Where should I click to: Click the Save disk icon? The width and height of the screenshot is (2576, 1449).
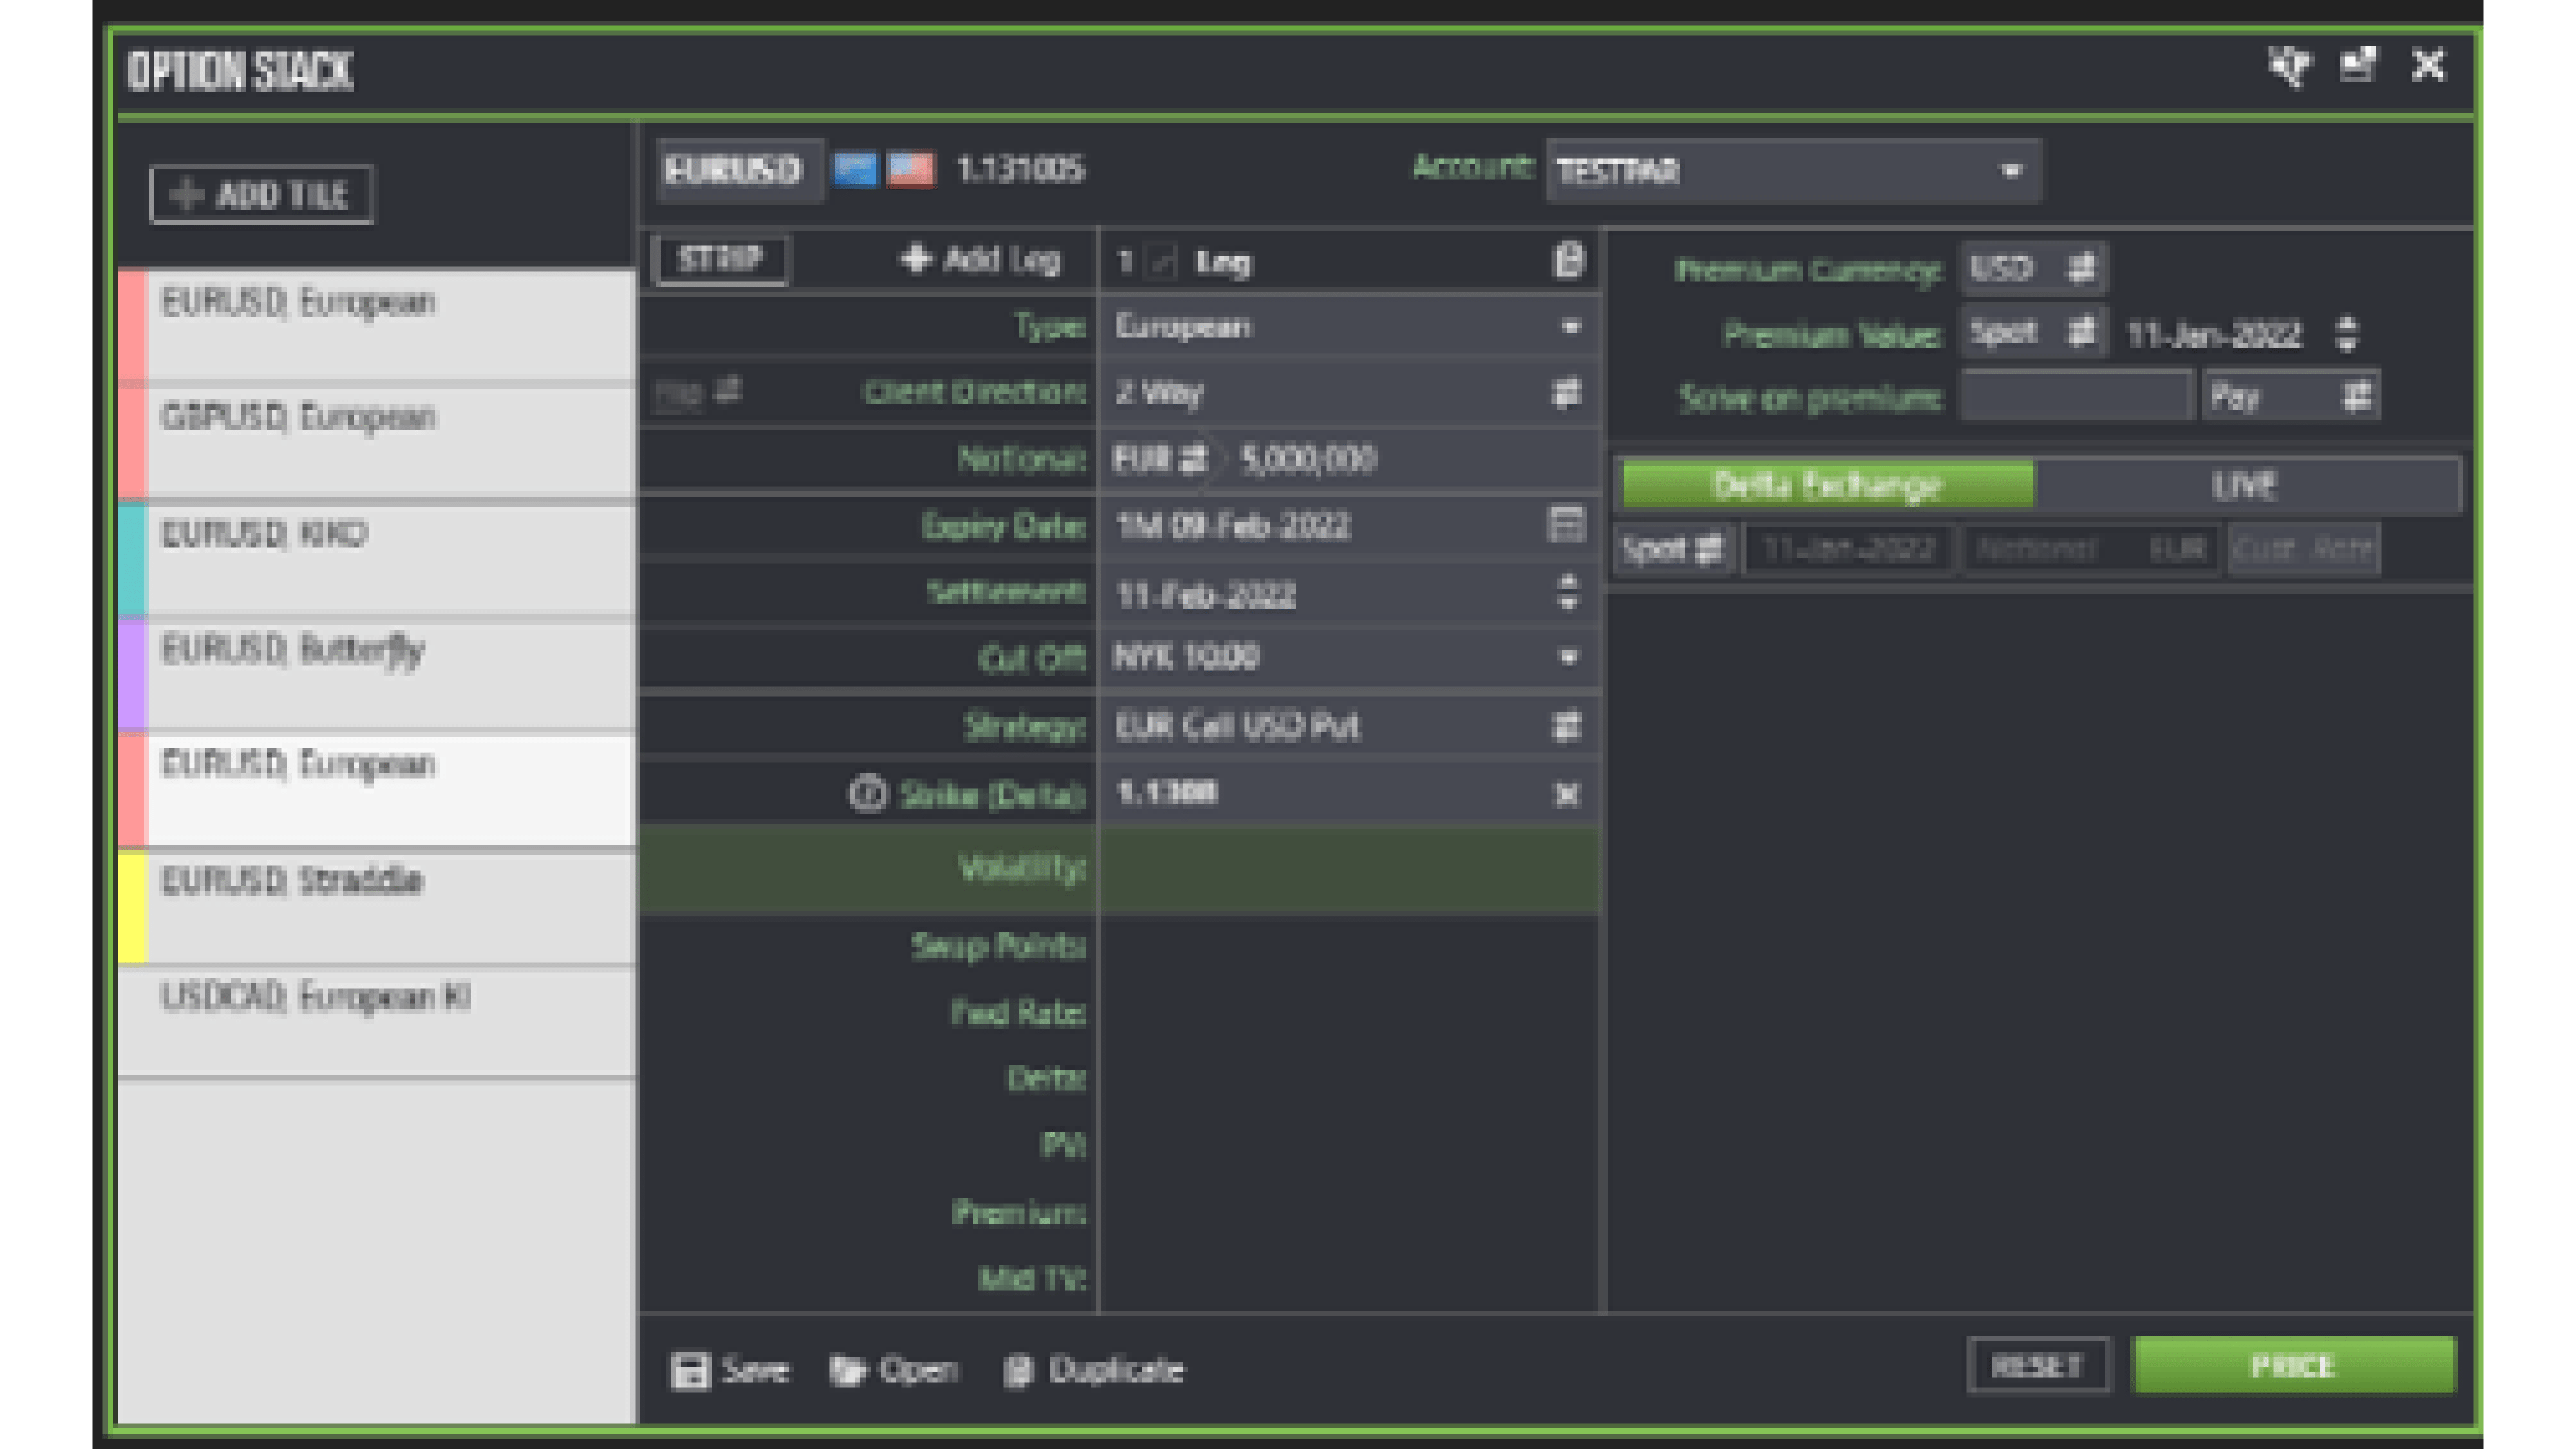click(690, 1370)
